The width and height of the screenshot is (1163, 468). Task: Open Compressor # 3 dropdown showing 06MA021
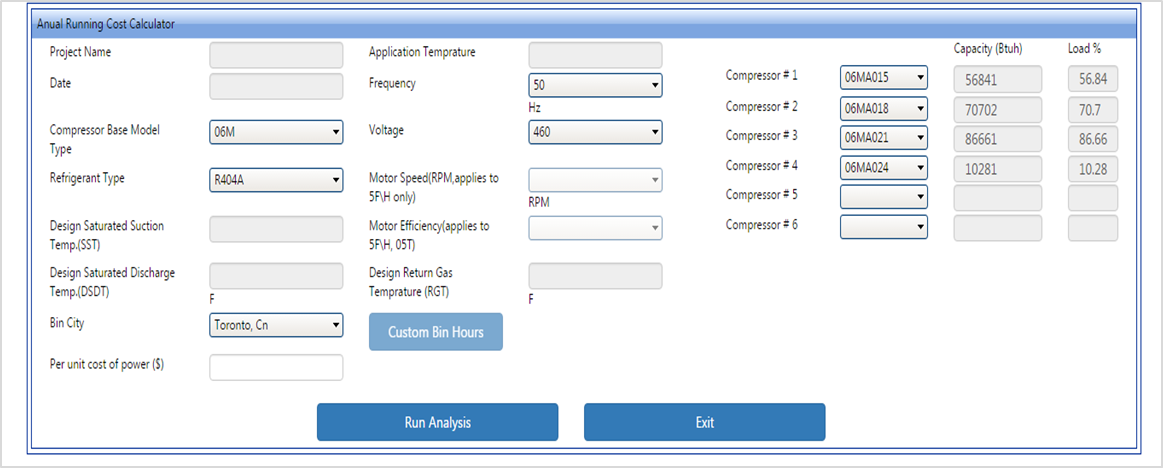(884, 138)
